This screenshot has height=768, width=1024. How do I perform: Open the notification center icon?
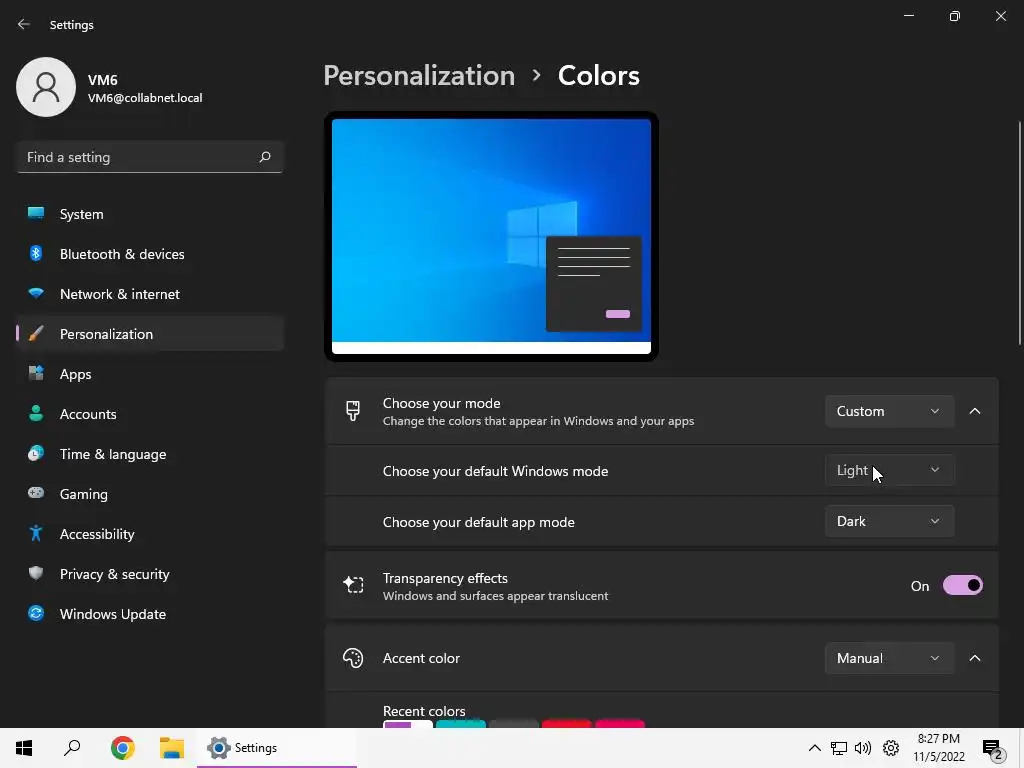point(993,749)
